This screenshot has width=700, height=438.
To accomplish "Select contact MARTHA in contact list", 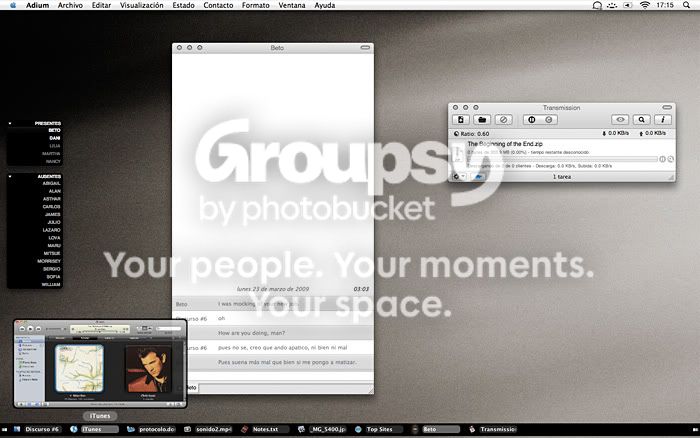I will pyautogui.click(x=51, y=154).
